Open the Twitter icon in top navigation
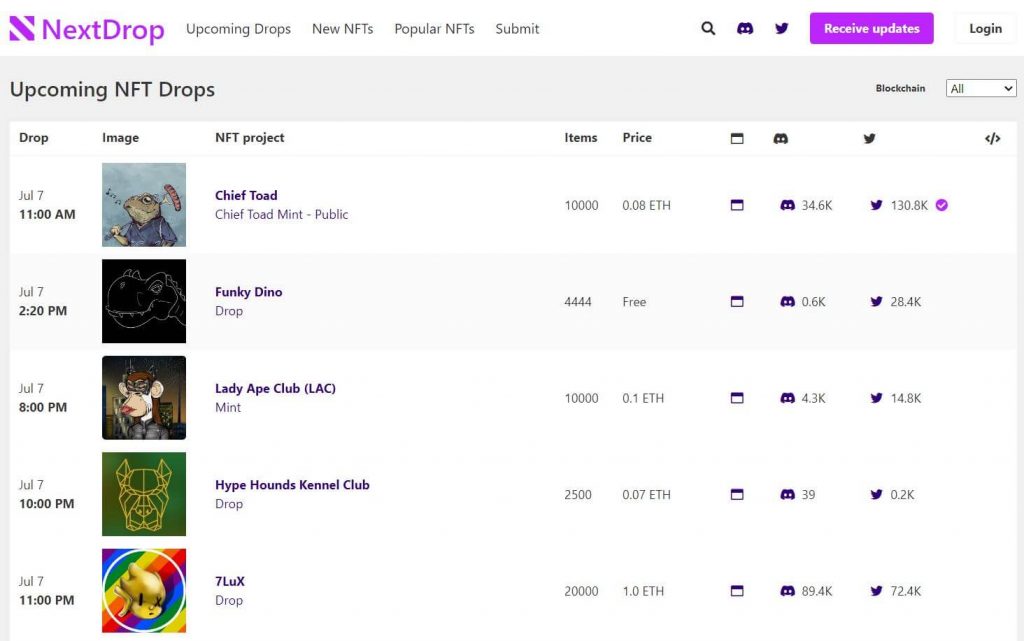Viewport: 1024px width, 641px height. [782, 29]
